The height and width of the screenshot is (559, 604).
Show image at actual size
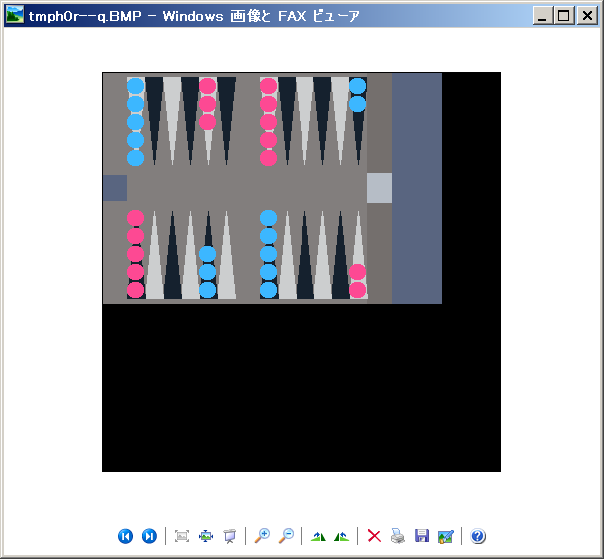(x=206, y=536)
